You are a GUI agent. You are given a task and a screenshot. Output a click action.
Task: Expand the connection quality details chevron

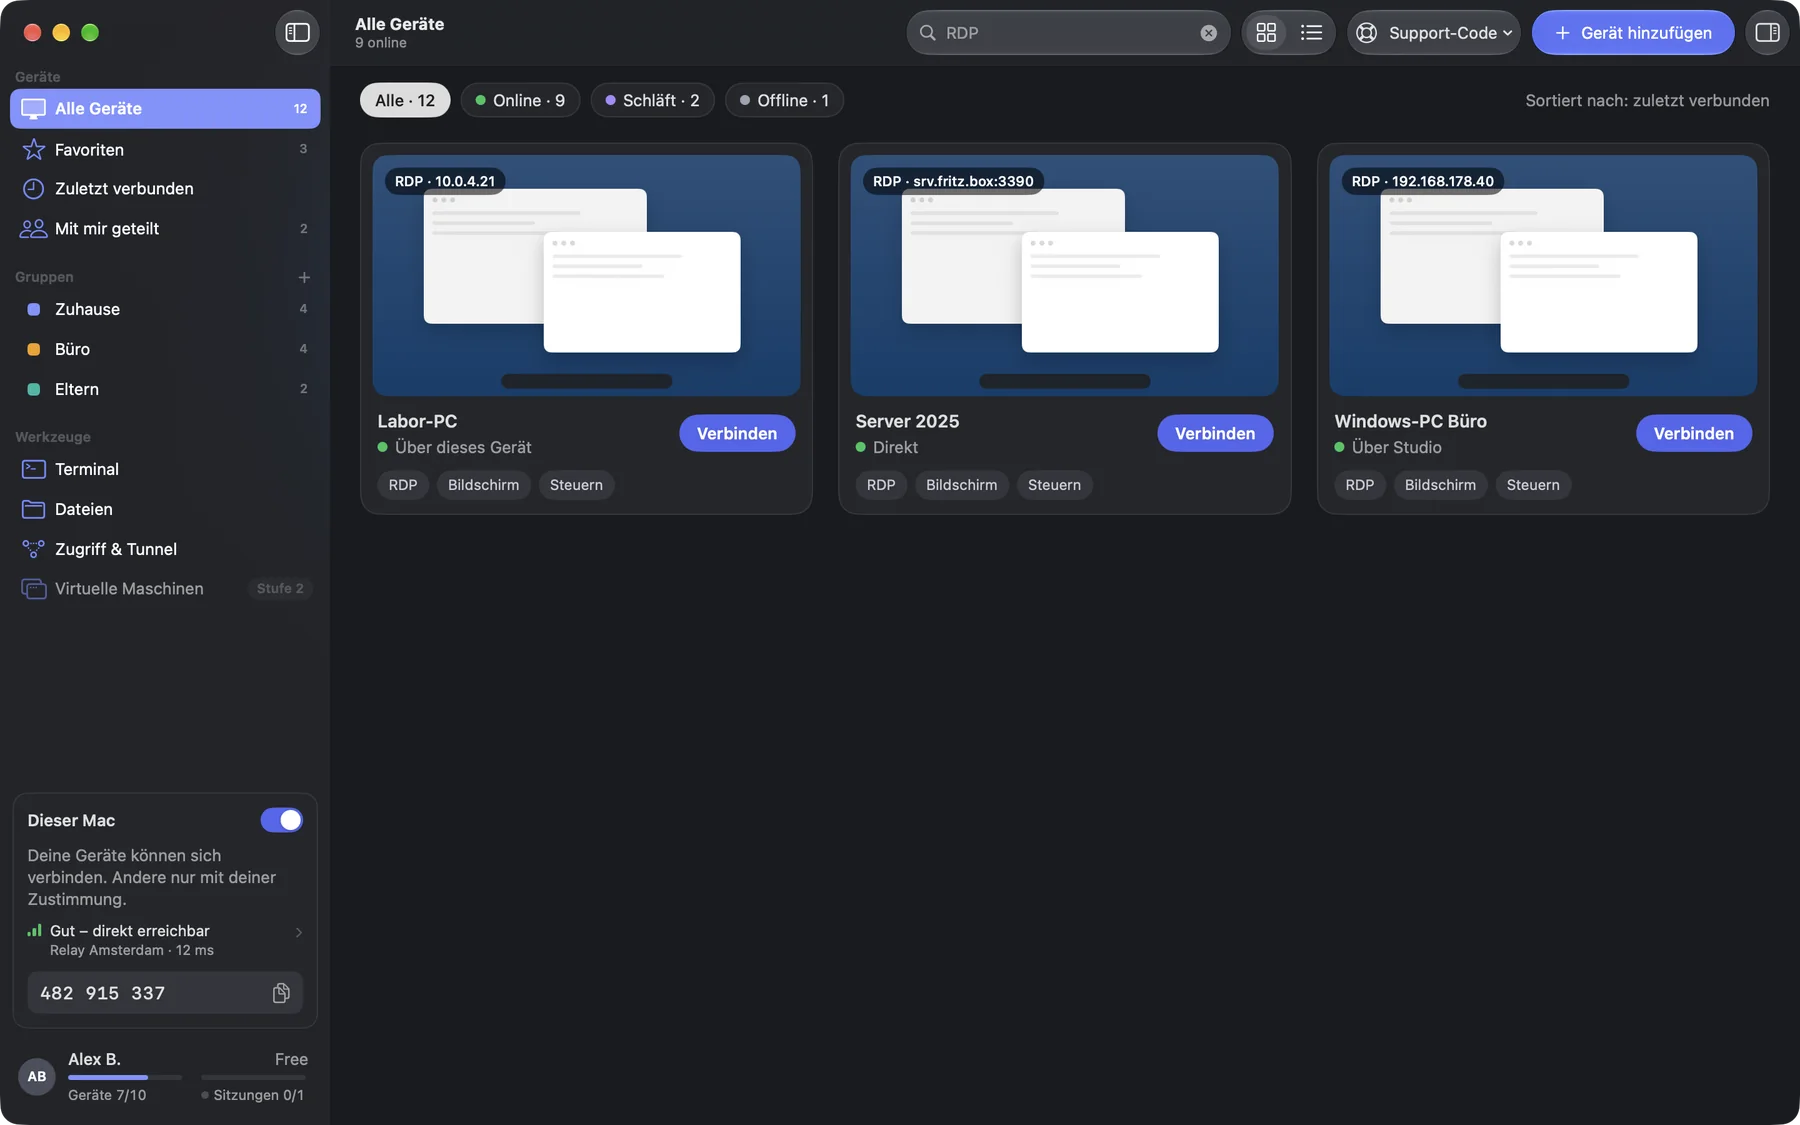(298, 932)
